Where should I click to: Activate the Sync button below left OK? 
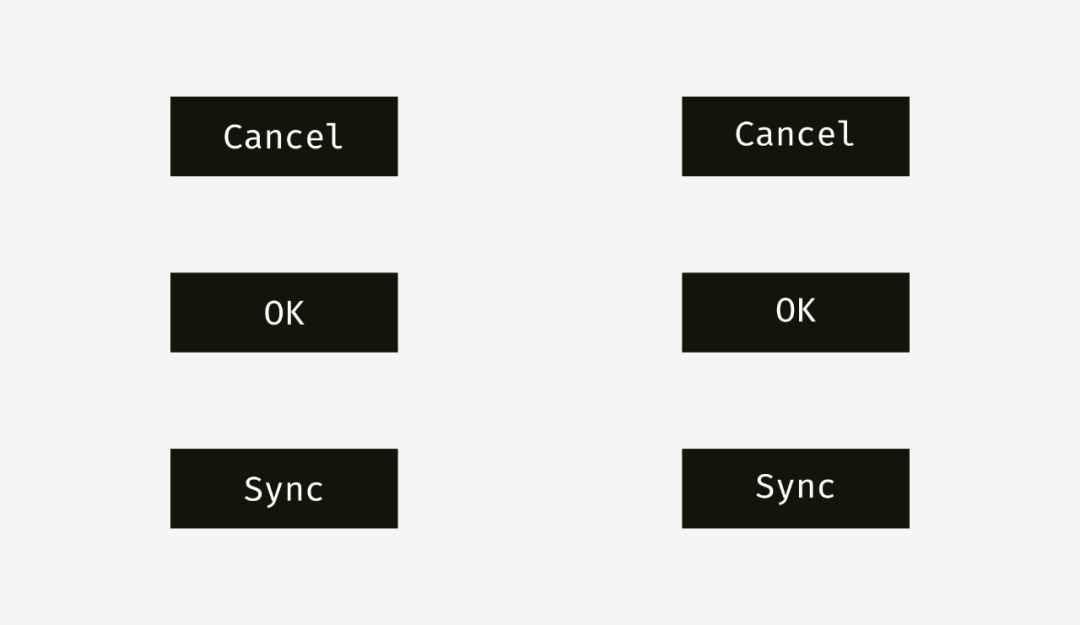point(284,489)
